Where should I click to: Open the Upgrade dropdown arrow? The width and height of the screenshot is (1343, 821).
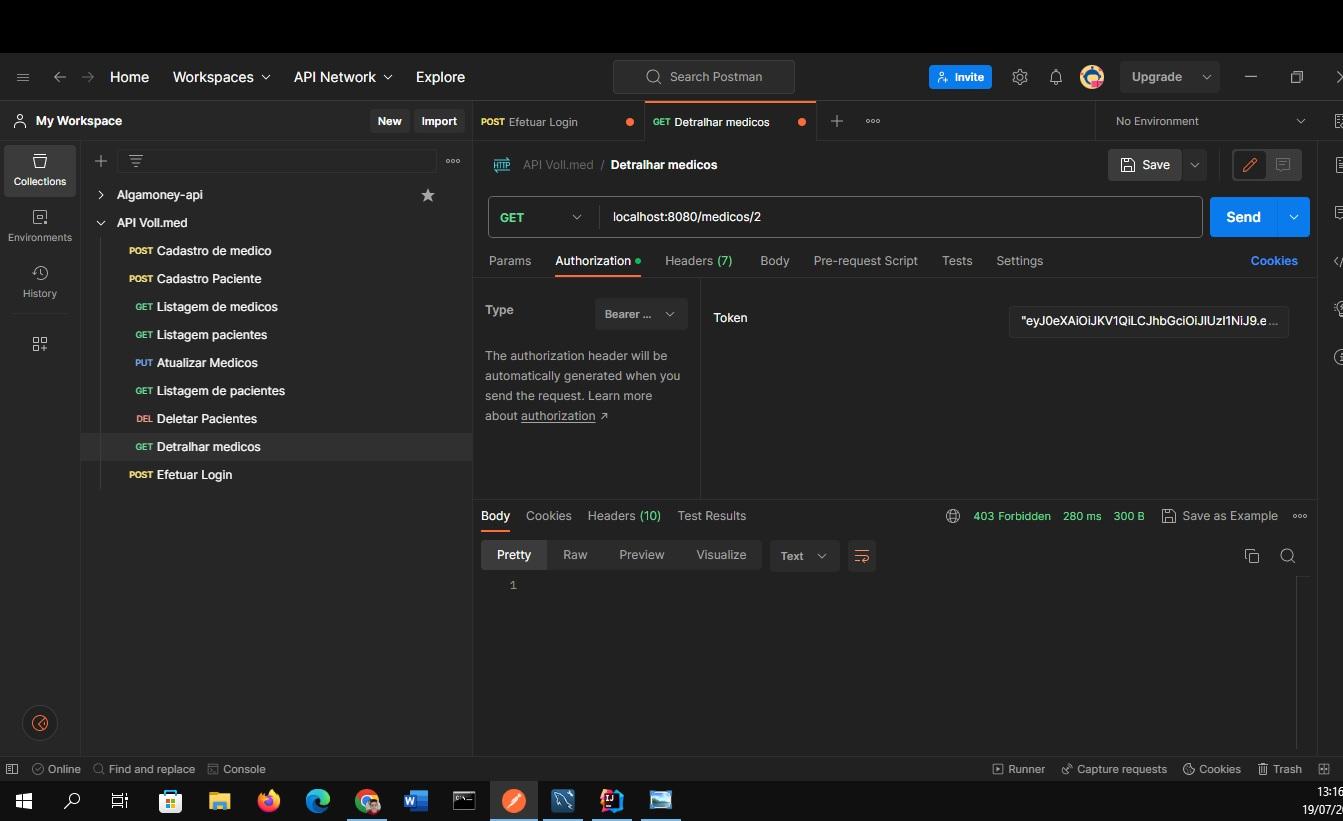1207,77
